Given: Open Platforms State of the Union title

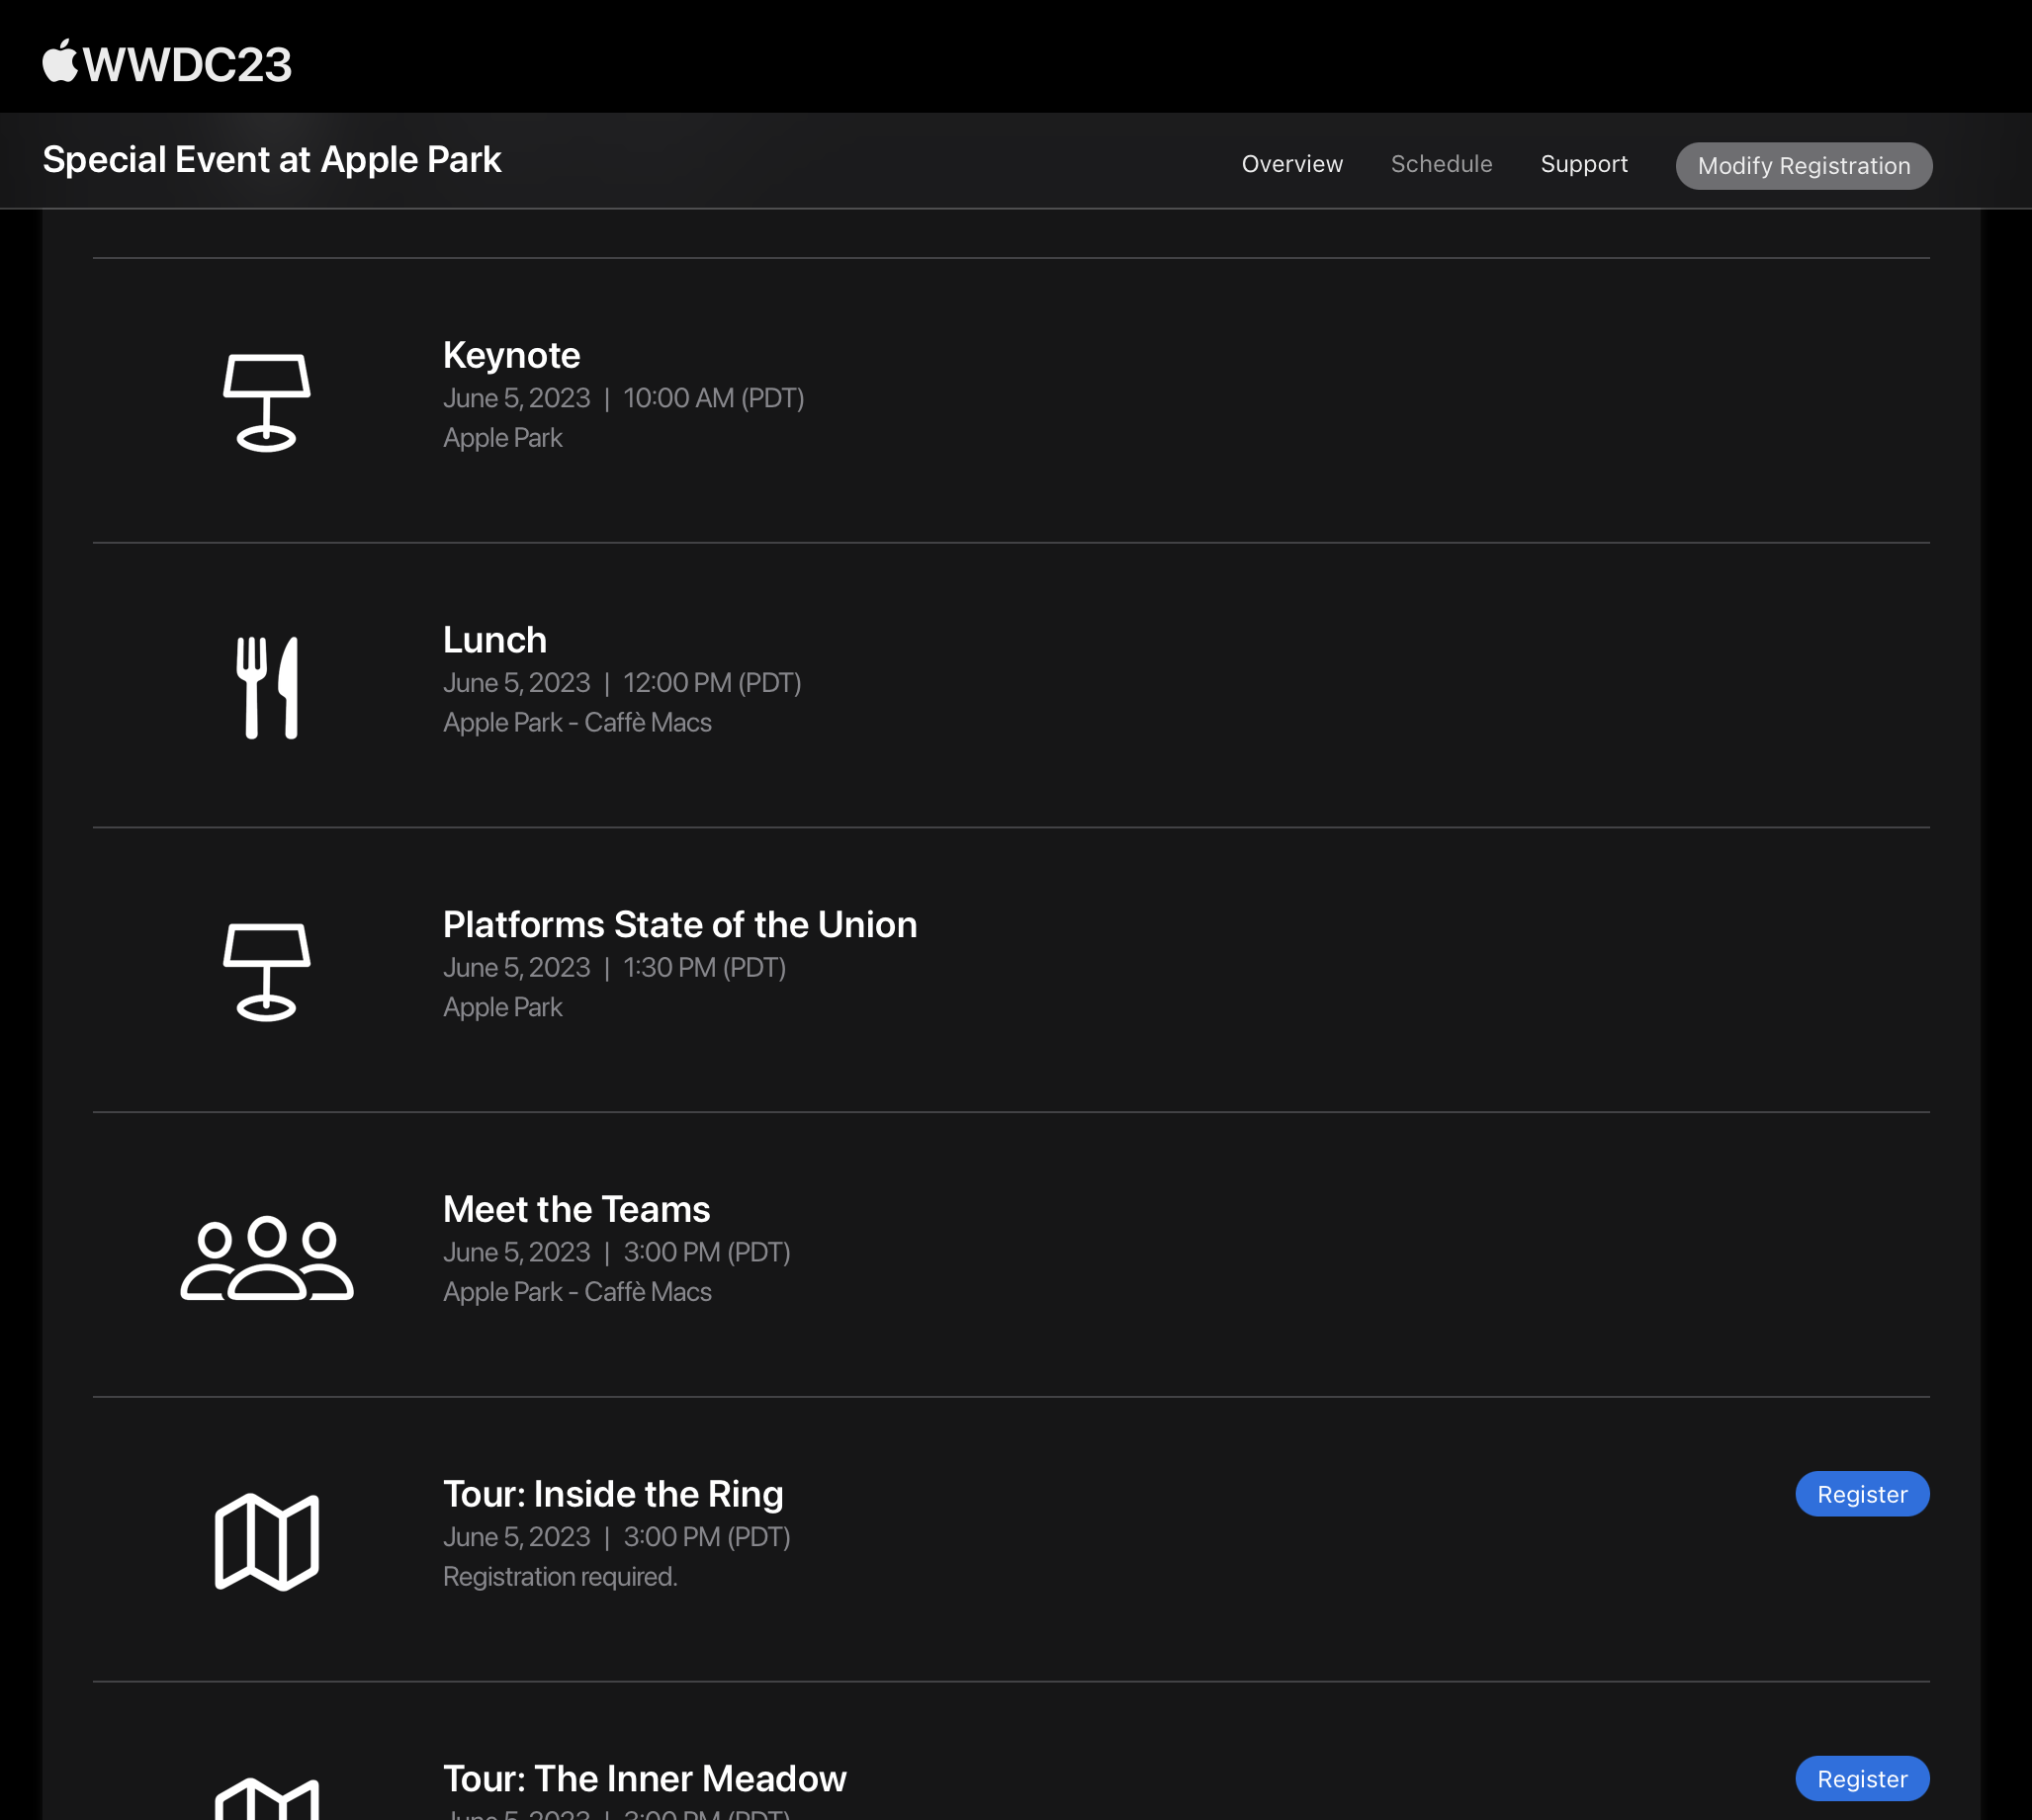Looking at the screenshot, I should (679, 925).
